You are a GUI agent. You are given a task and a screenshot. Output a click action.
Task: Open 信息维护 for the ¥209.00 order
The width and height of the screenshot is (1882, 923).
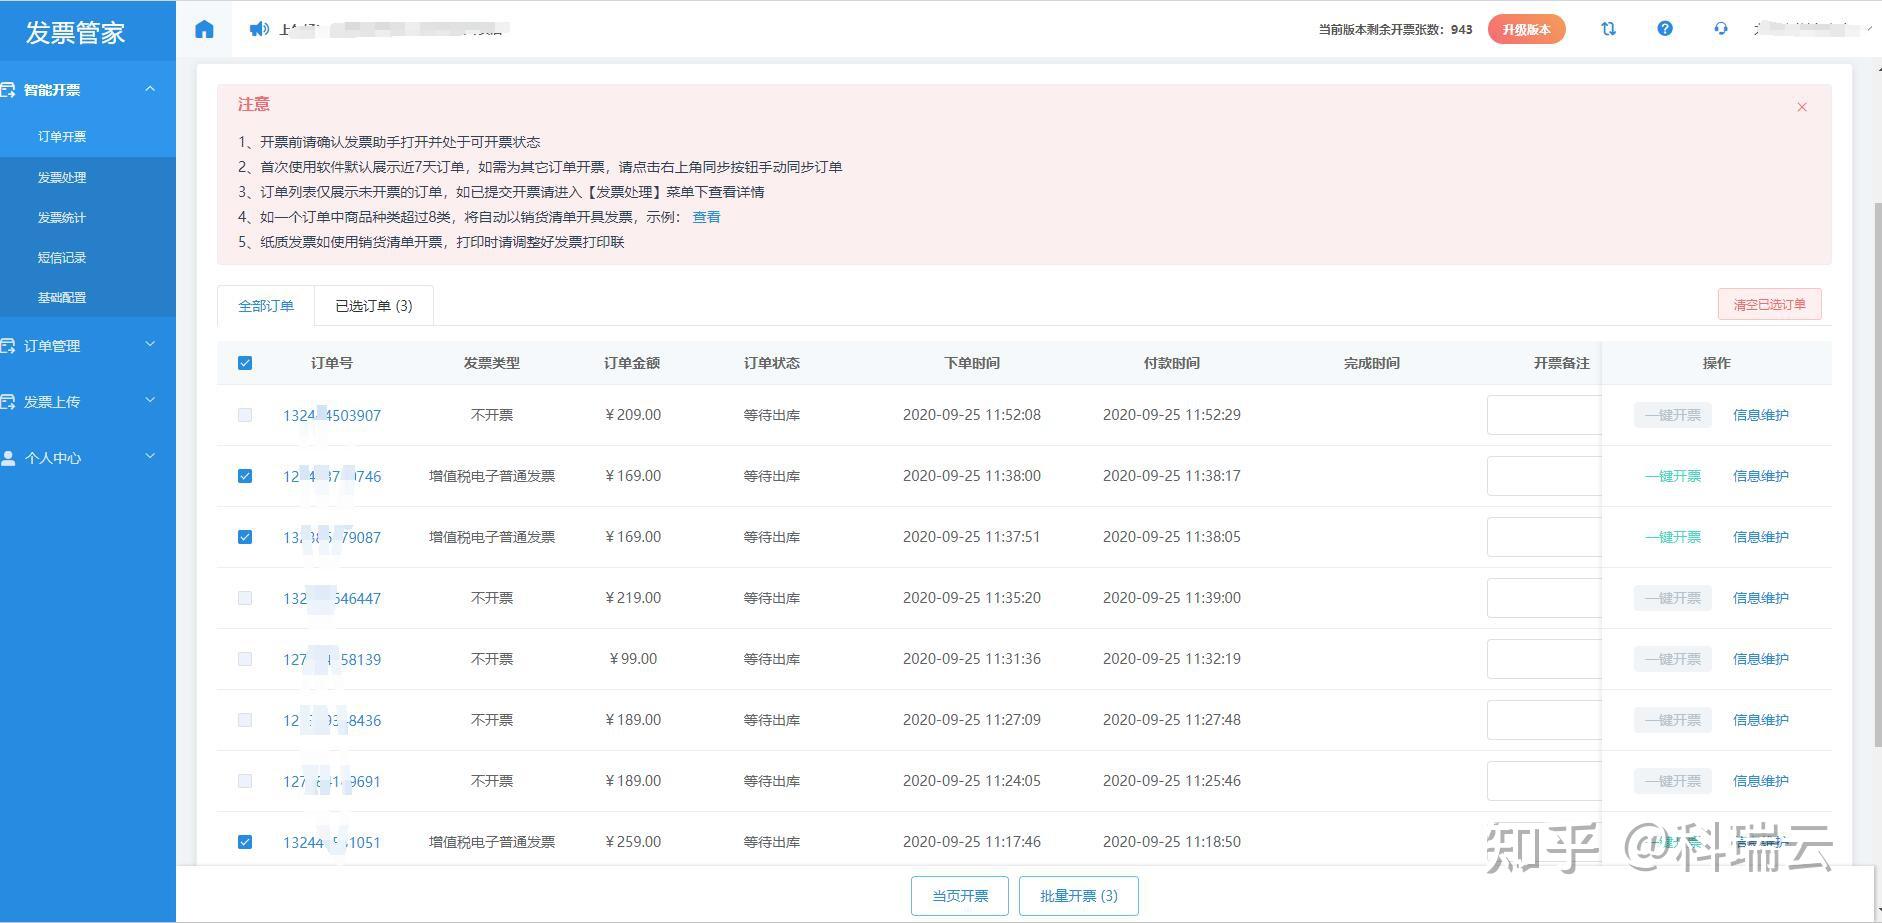coord(1761,415)
